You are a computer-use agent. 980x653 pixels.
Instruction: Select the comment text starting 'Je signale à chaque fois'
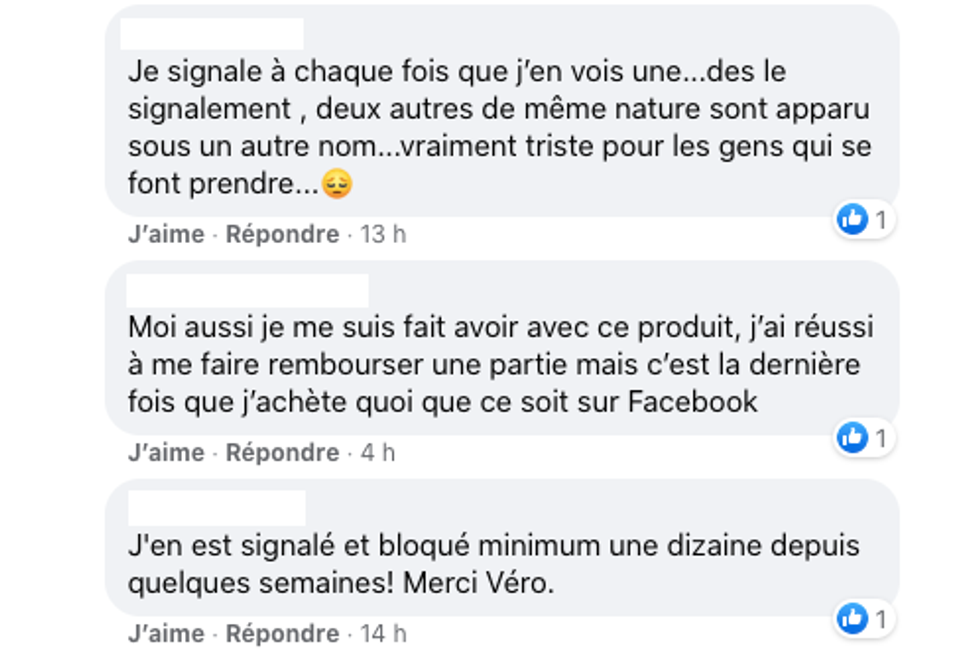pos(499,129)
